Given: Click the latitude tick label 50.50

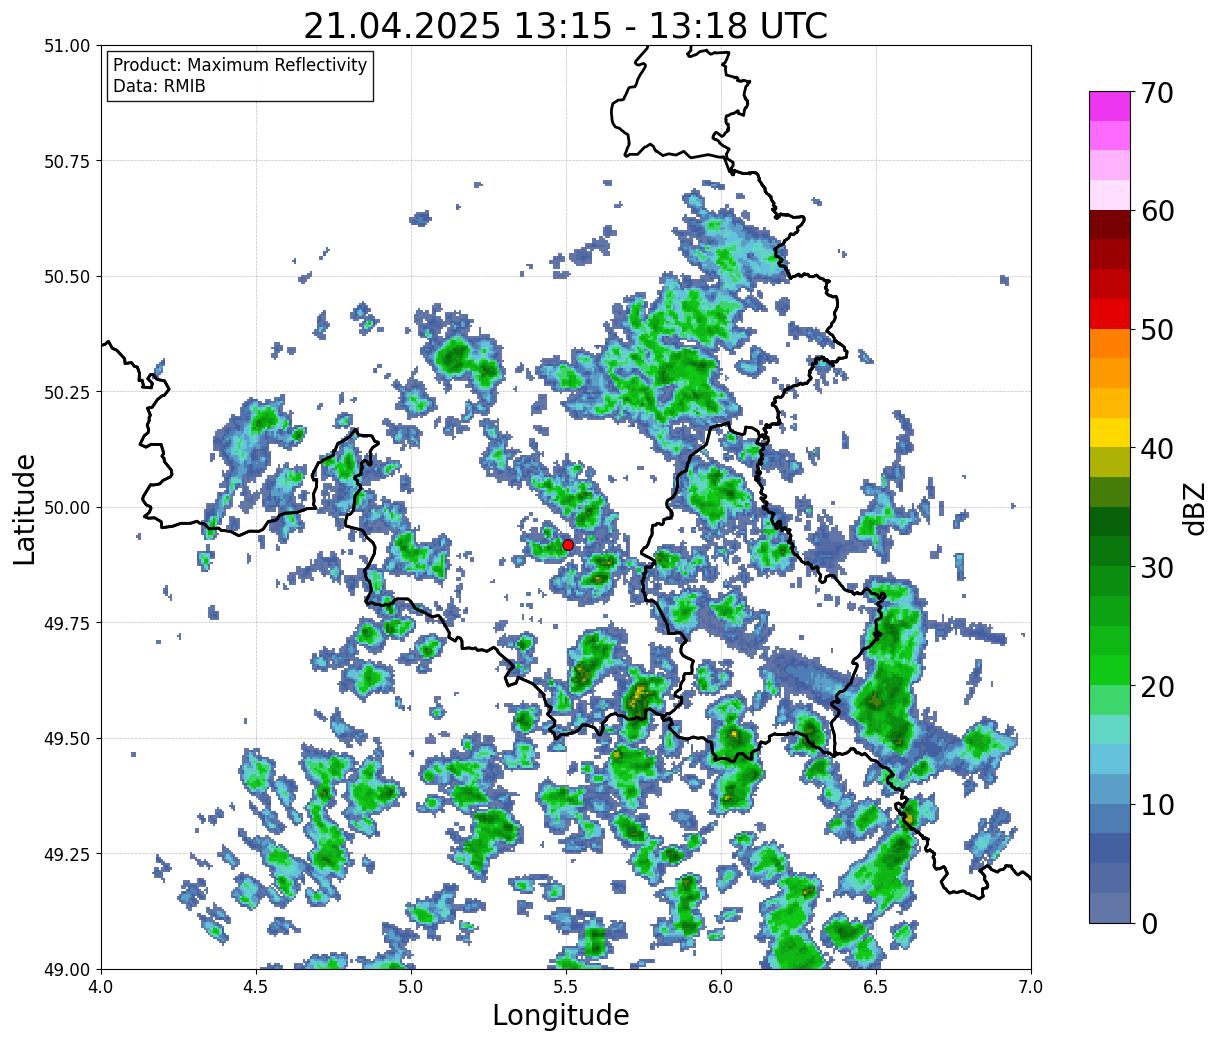Looking at the screenshot, I should tap(67, 277).
